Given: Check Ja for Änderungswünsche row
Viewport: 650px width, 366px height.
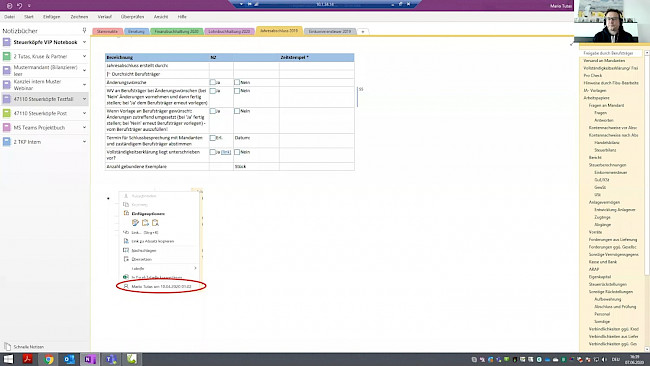Looking at the screenshot, I should (x=213, y=82).
